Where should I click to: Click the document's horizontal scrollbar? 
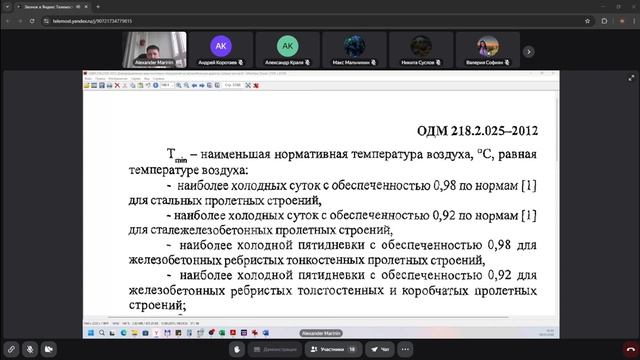(308, 317)
